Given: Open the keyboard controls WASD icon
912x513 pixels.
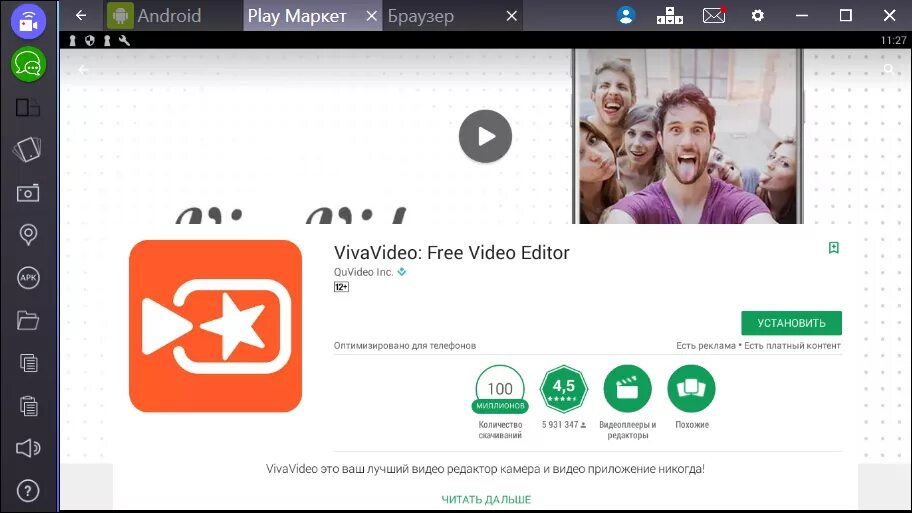Looking at the screenshot, I should [669, 16].
